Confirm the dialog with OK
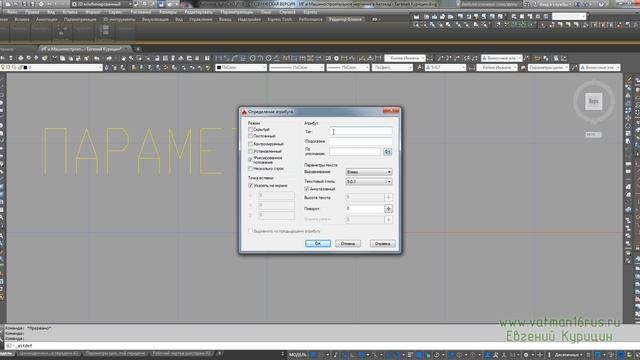This screenshot has height=360, width=640. coord(318,244)
